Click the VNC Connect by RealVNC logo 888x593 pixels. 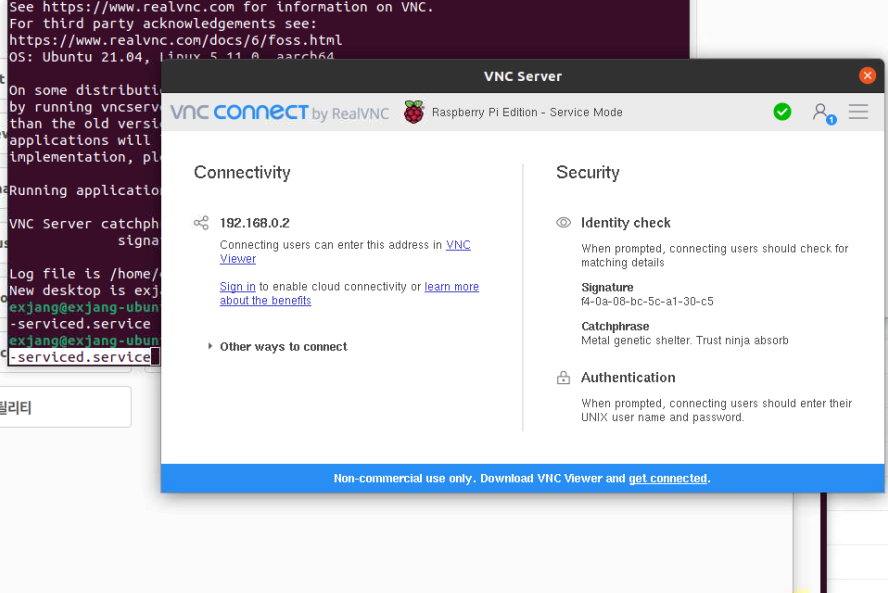(x=280, y=112)
